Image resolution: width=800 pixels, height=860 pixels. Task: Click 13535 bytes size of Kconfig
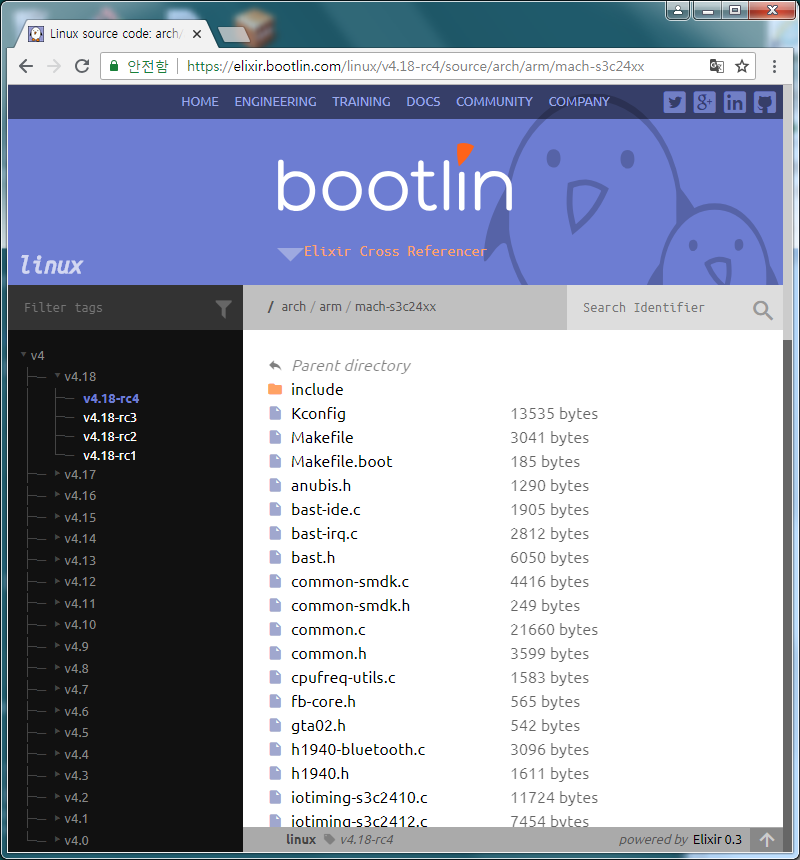(554, 414)
